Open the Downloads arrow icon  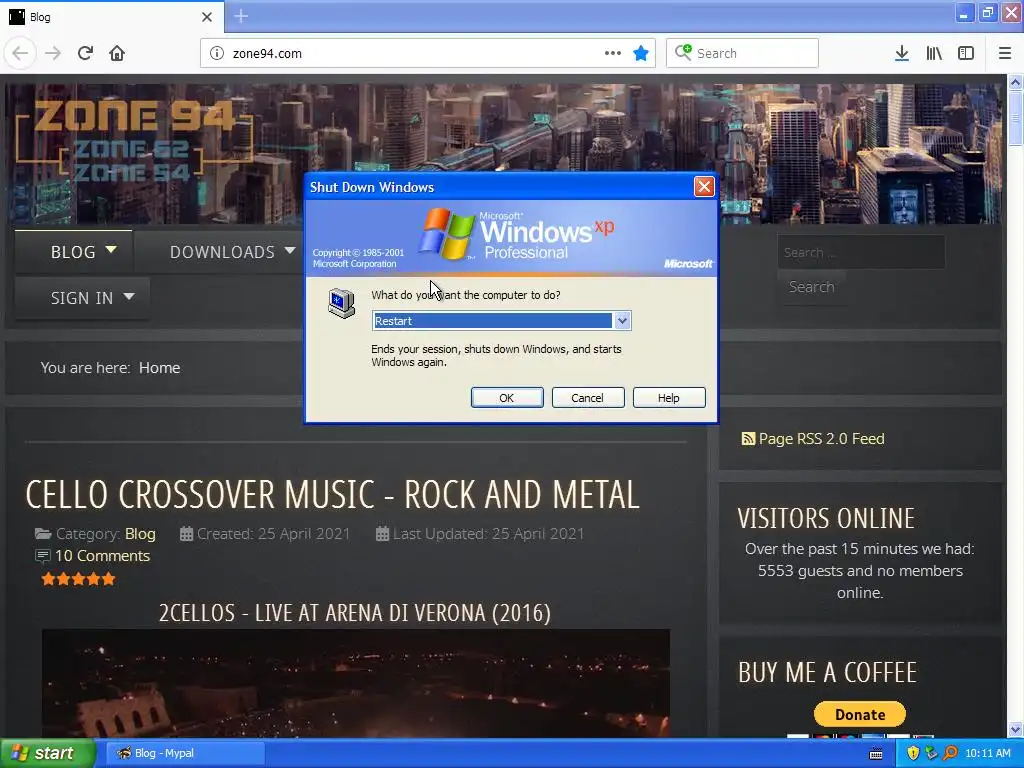(902, 53)
